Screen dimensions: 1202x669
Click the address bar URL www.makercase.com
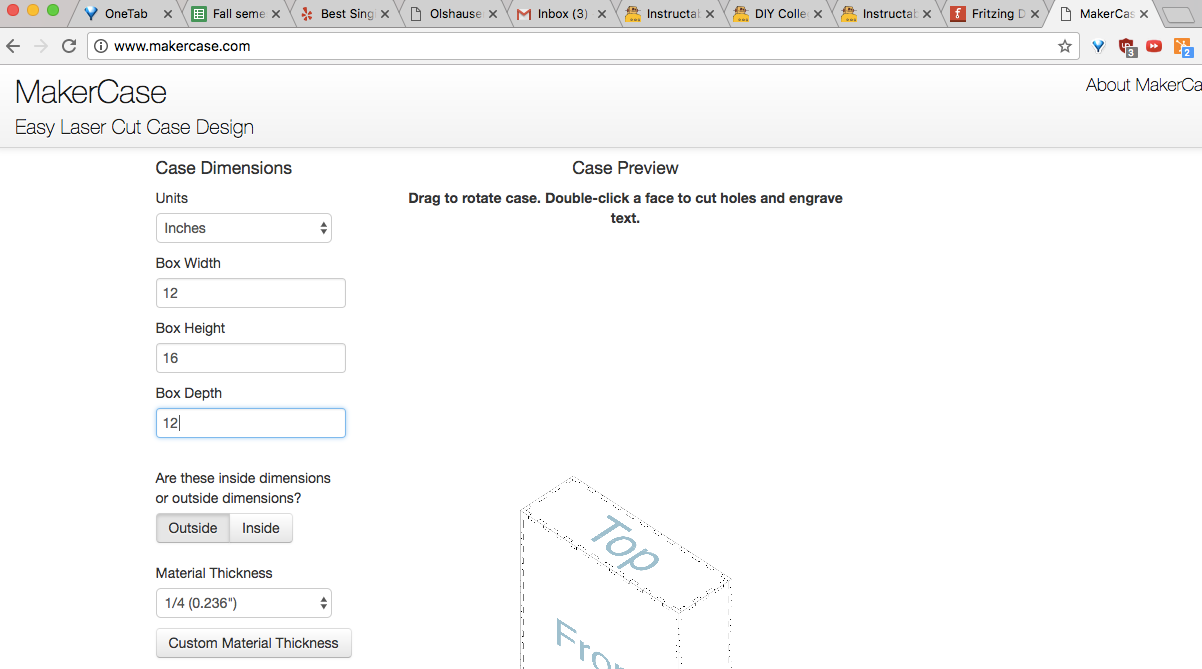182,46
